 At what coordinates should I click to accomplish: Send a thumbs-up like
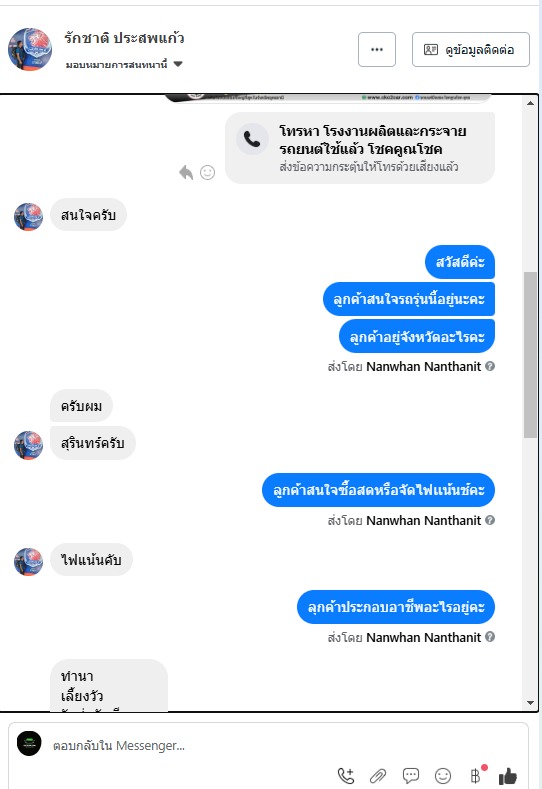click(508, 775)
